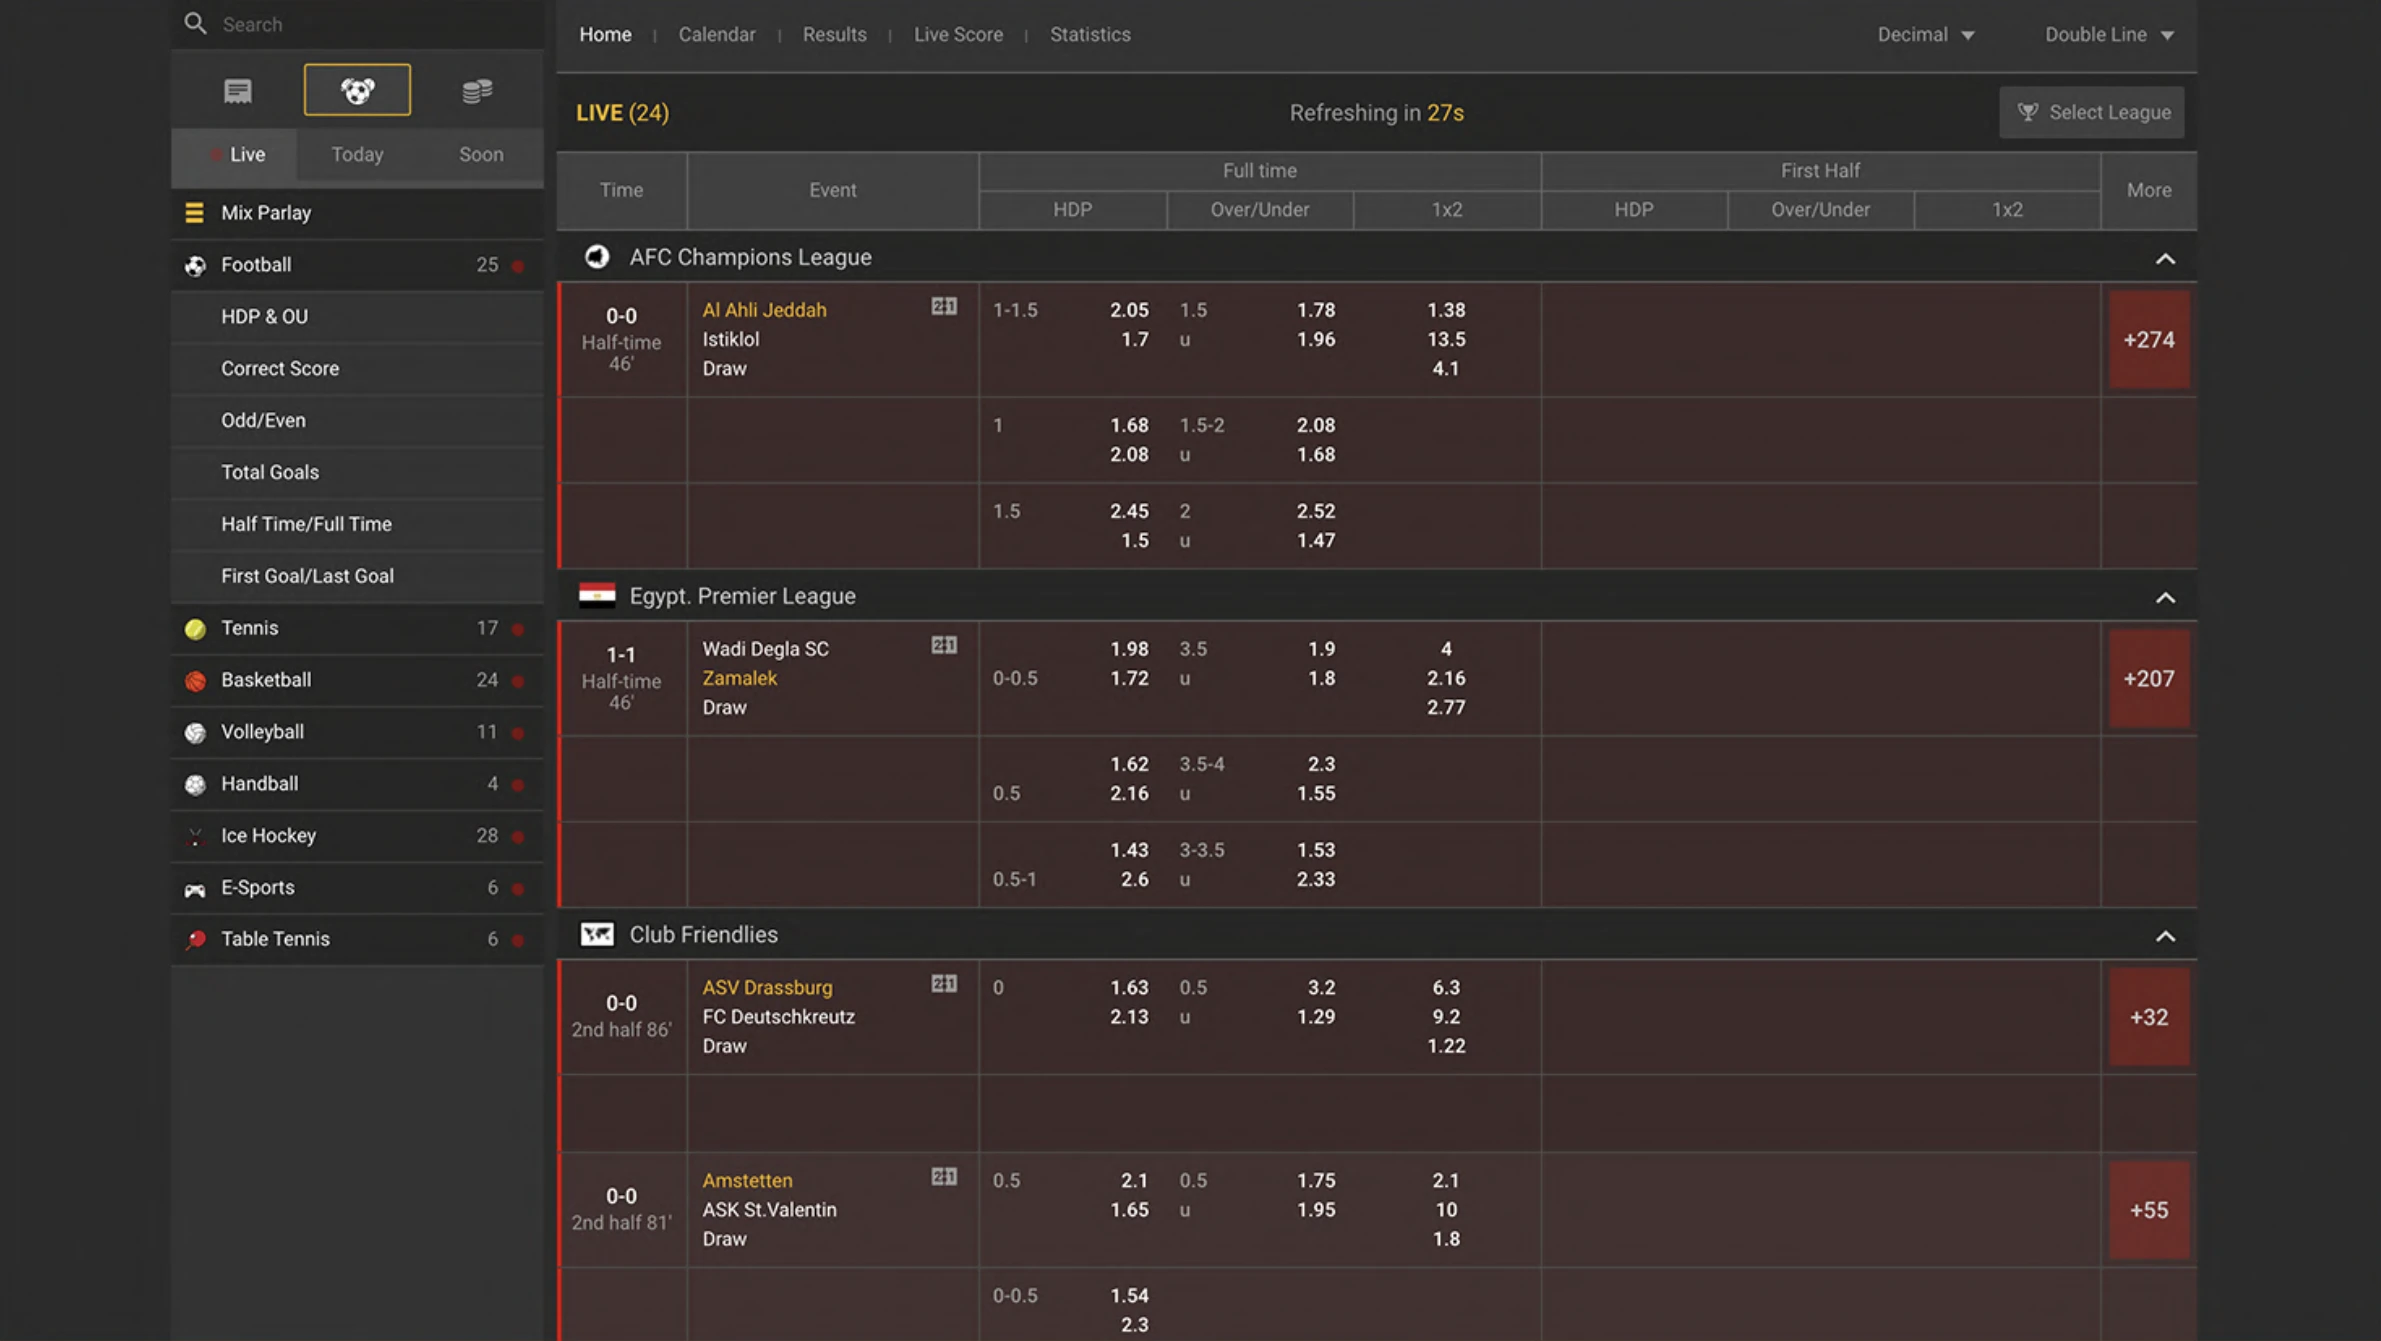Click the Select League button
Screen dimensions: 2381x1341
coord(2092,112)
